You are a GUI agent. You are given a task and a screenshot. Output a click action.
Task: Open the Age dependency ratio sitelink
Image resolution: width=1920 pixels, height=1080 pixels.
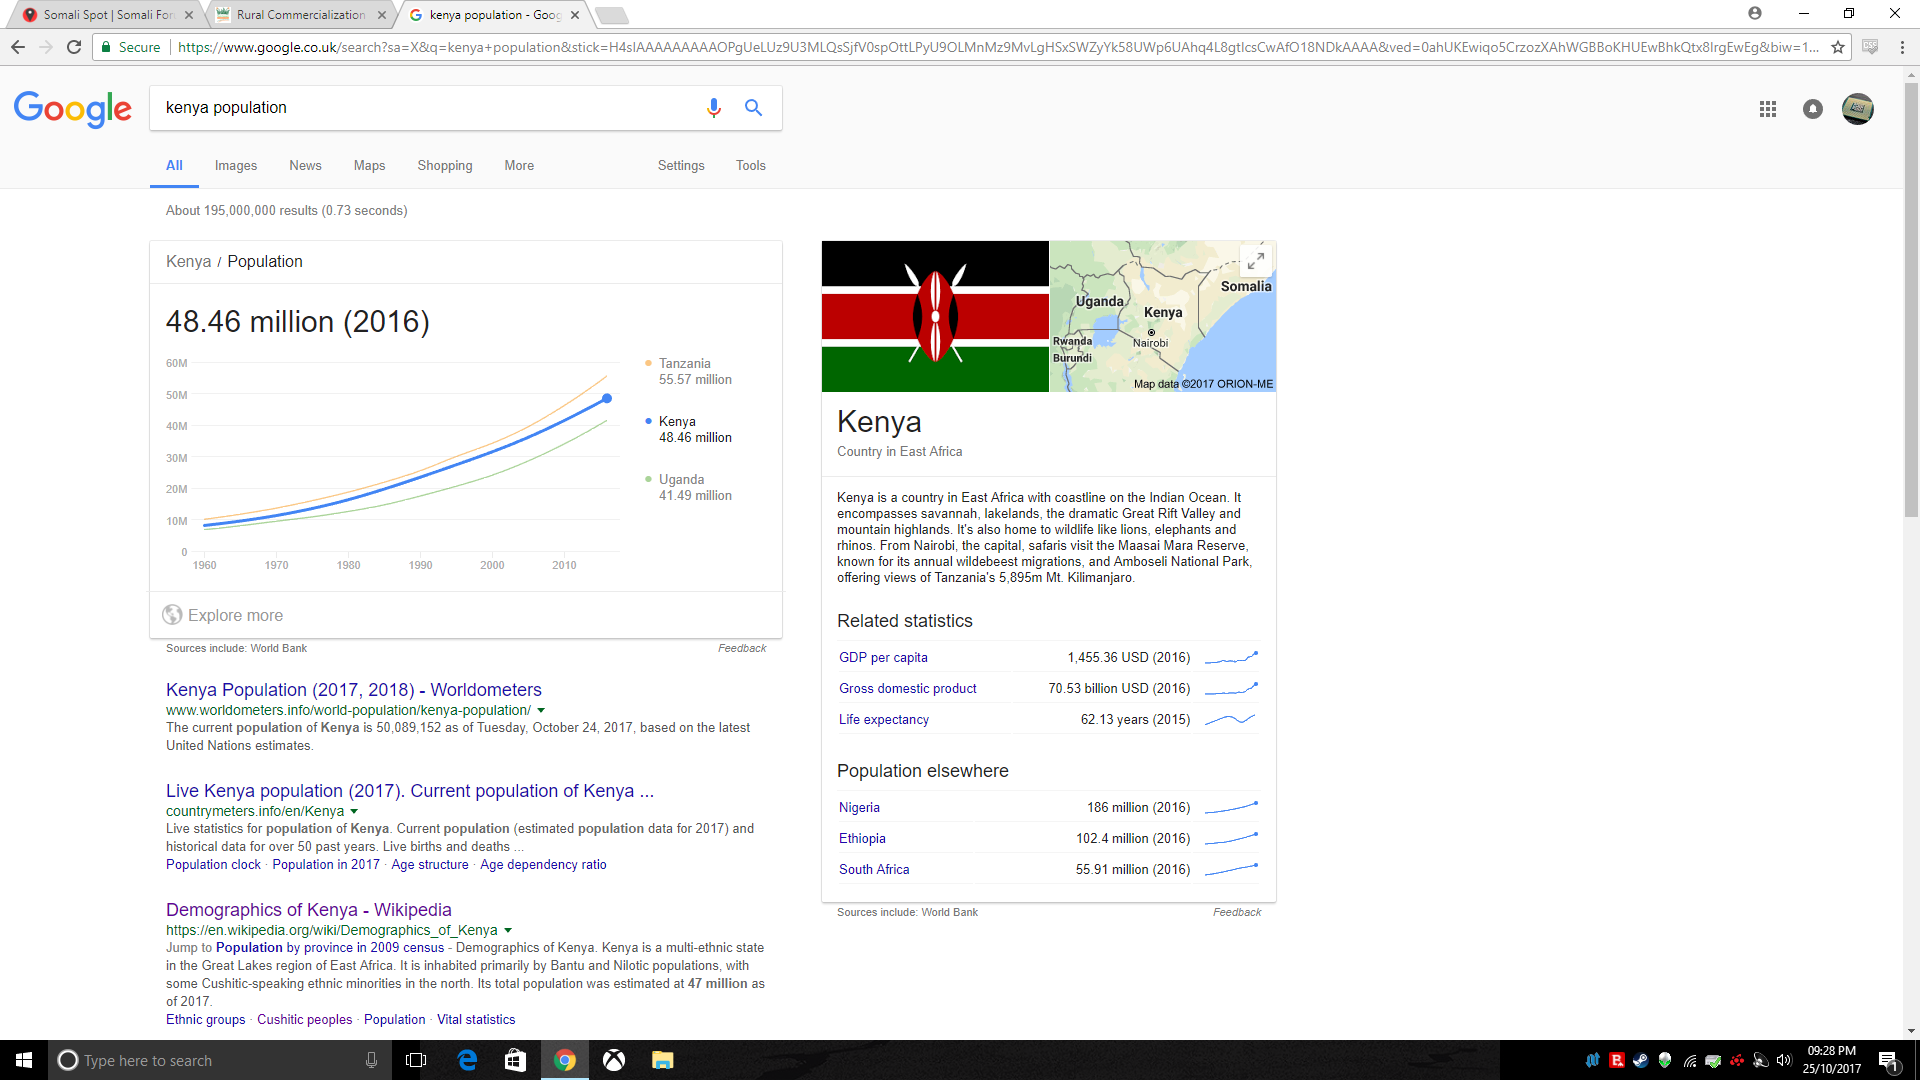(x=543, y=865)
